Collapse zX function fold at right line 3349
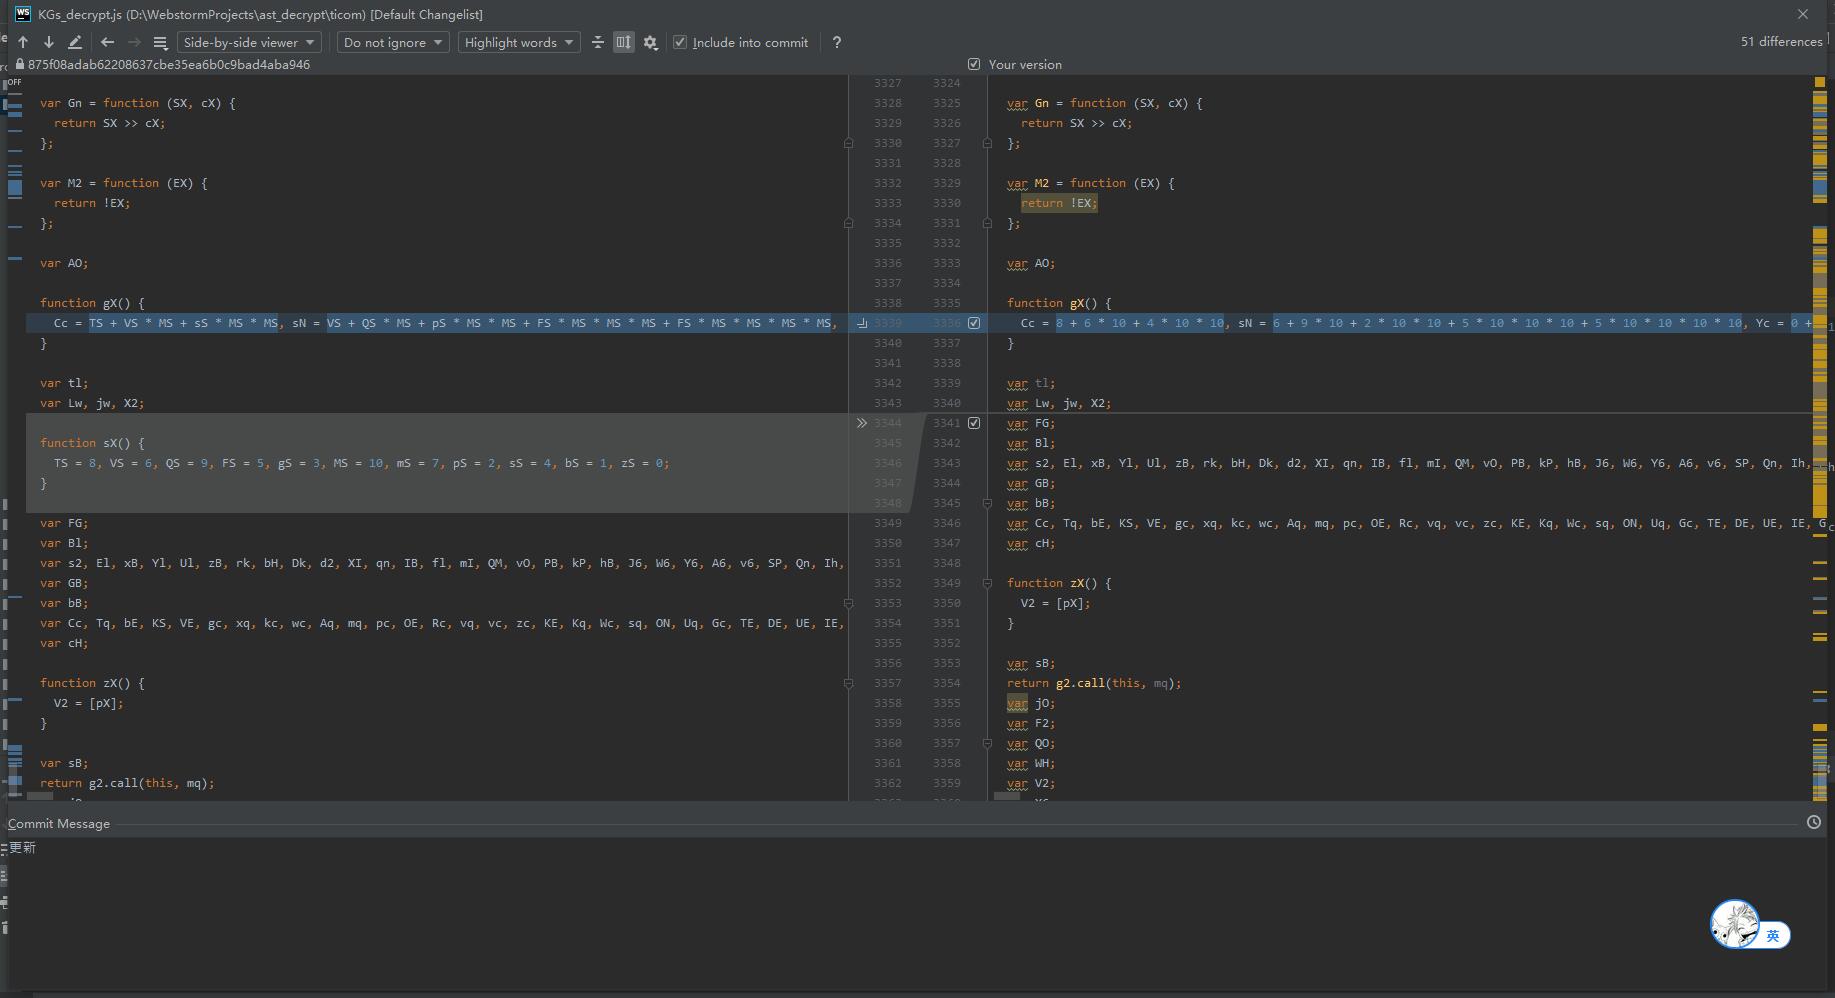The width and height of the screenshot is (1835, 998). point(987,583)
